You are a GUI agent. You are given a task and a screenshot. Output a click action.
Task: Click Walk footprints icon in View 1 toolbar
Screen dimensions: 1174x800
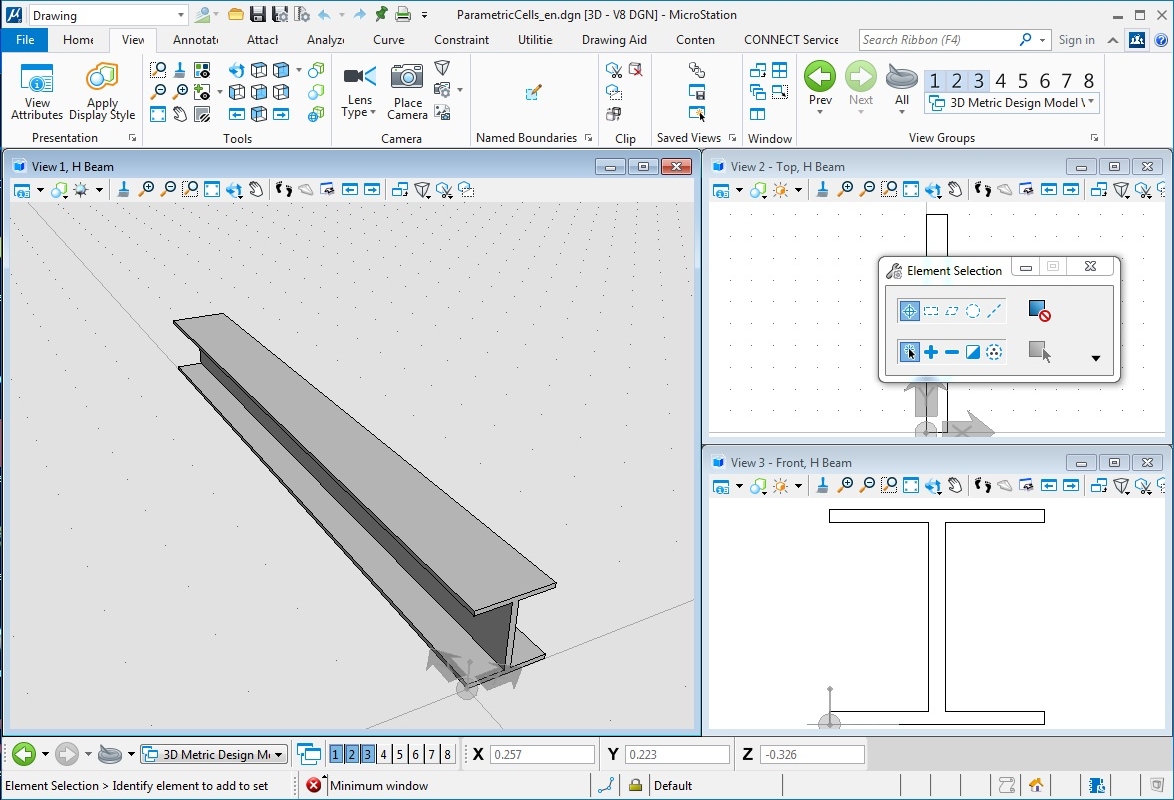pyautogui.click(x=283, y=190)
